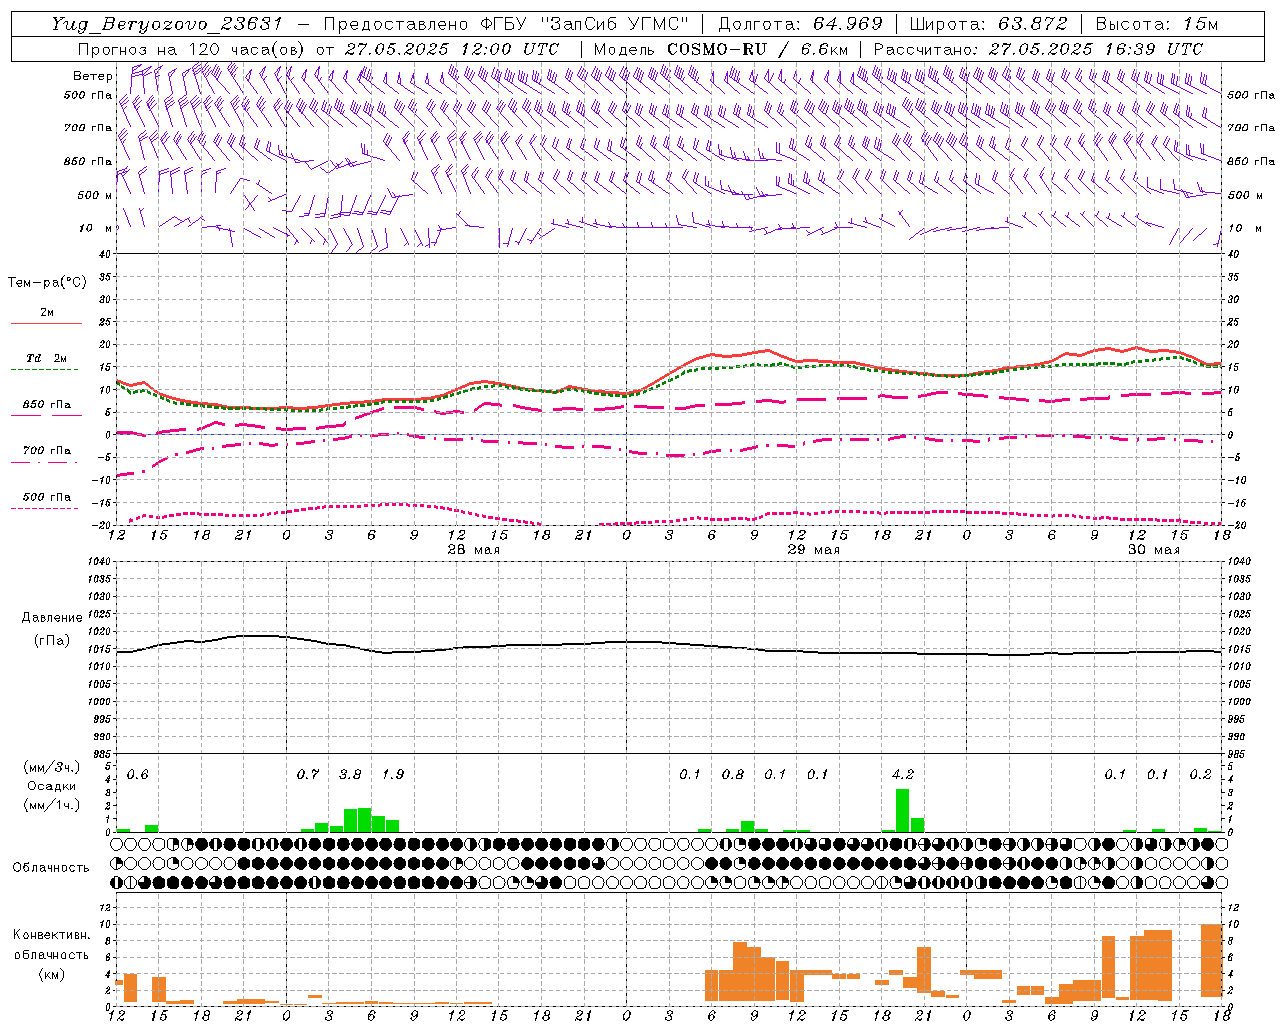Click the Рассчитано: 27.05.2025 16:39 UTC timestamp
The image size is (1280, 1024).
coord(1038,49)
